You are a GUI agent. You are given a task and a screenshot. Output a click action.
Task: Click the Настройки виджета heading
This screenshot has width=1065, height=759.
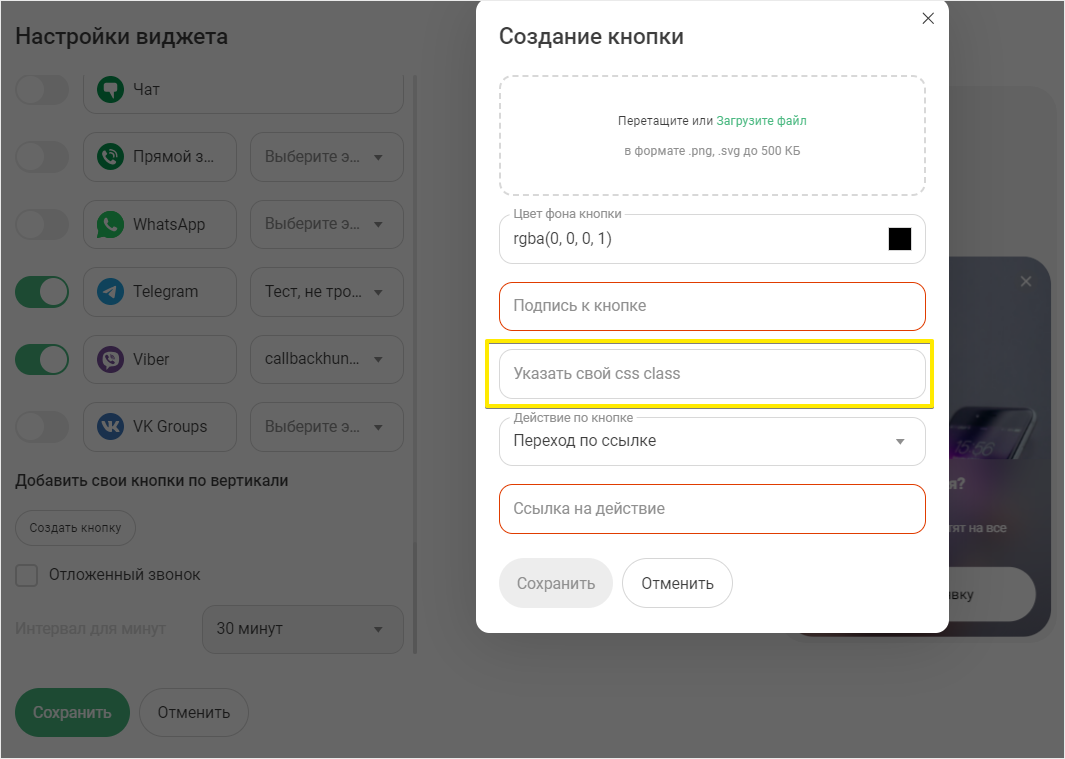tap(122, 36)
